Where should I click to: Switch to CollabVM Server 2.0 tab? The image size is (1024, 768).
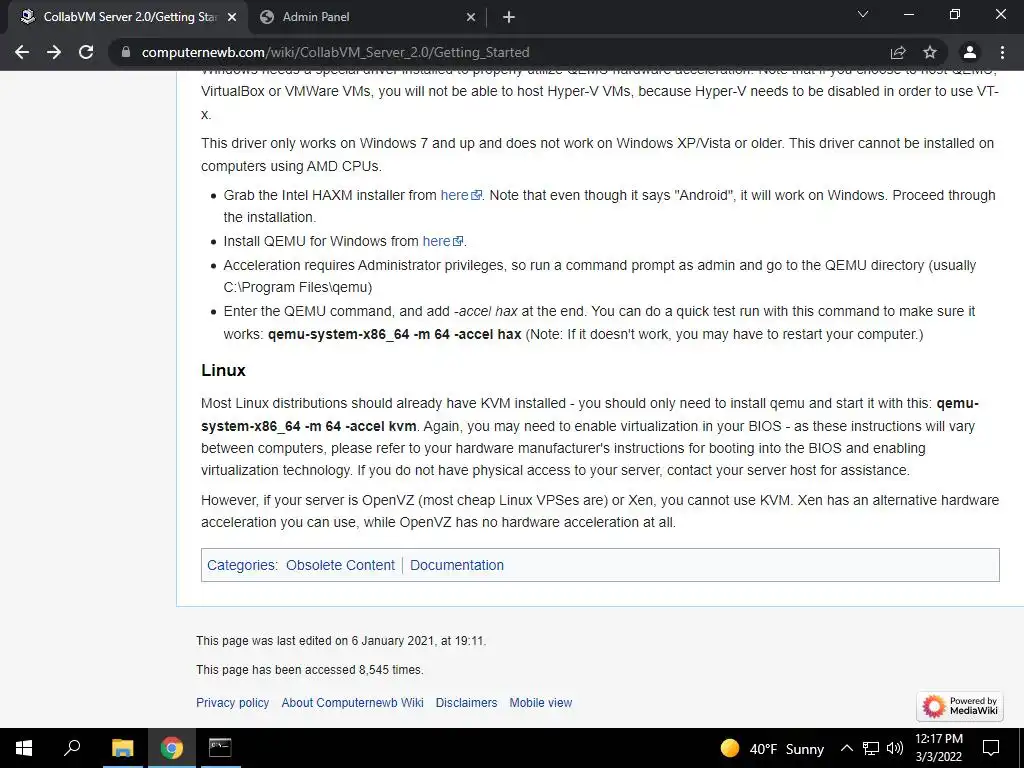click(129, 17)
